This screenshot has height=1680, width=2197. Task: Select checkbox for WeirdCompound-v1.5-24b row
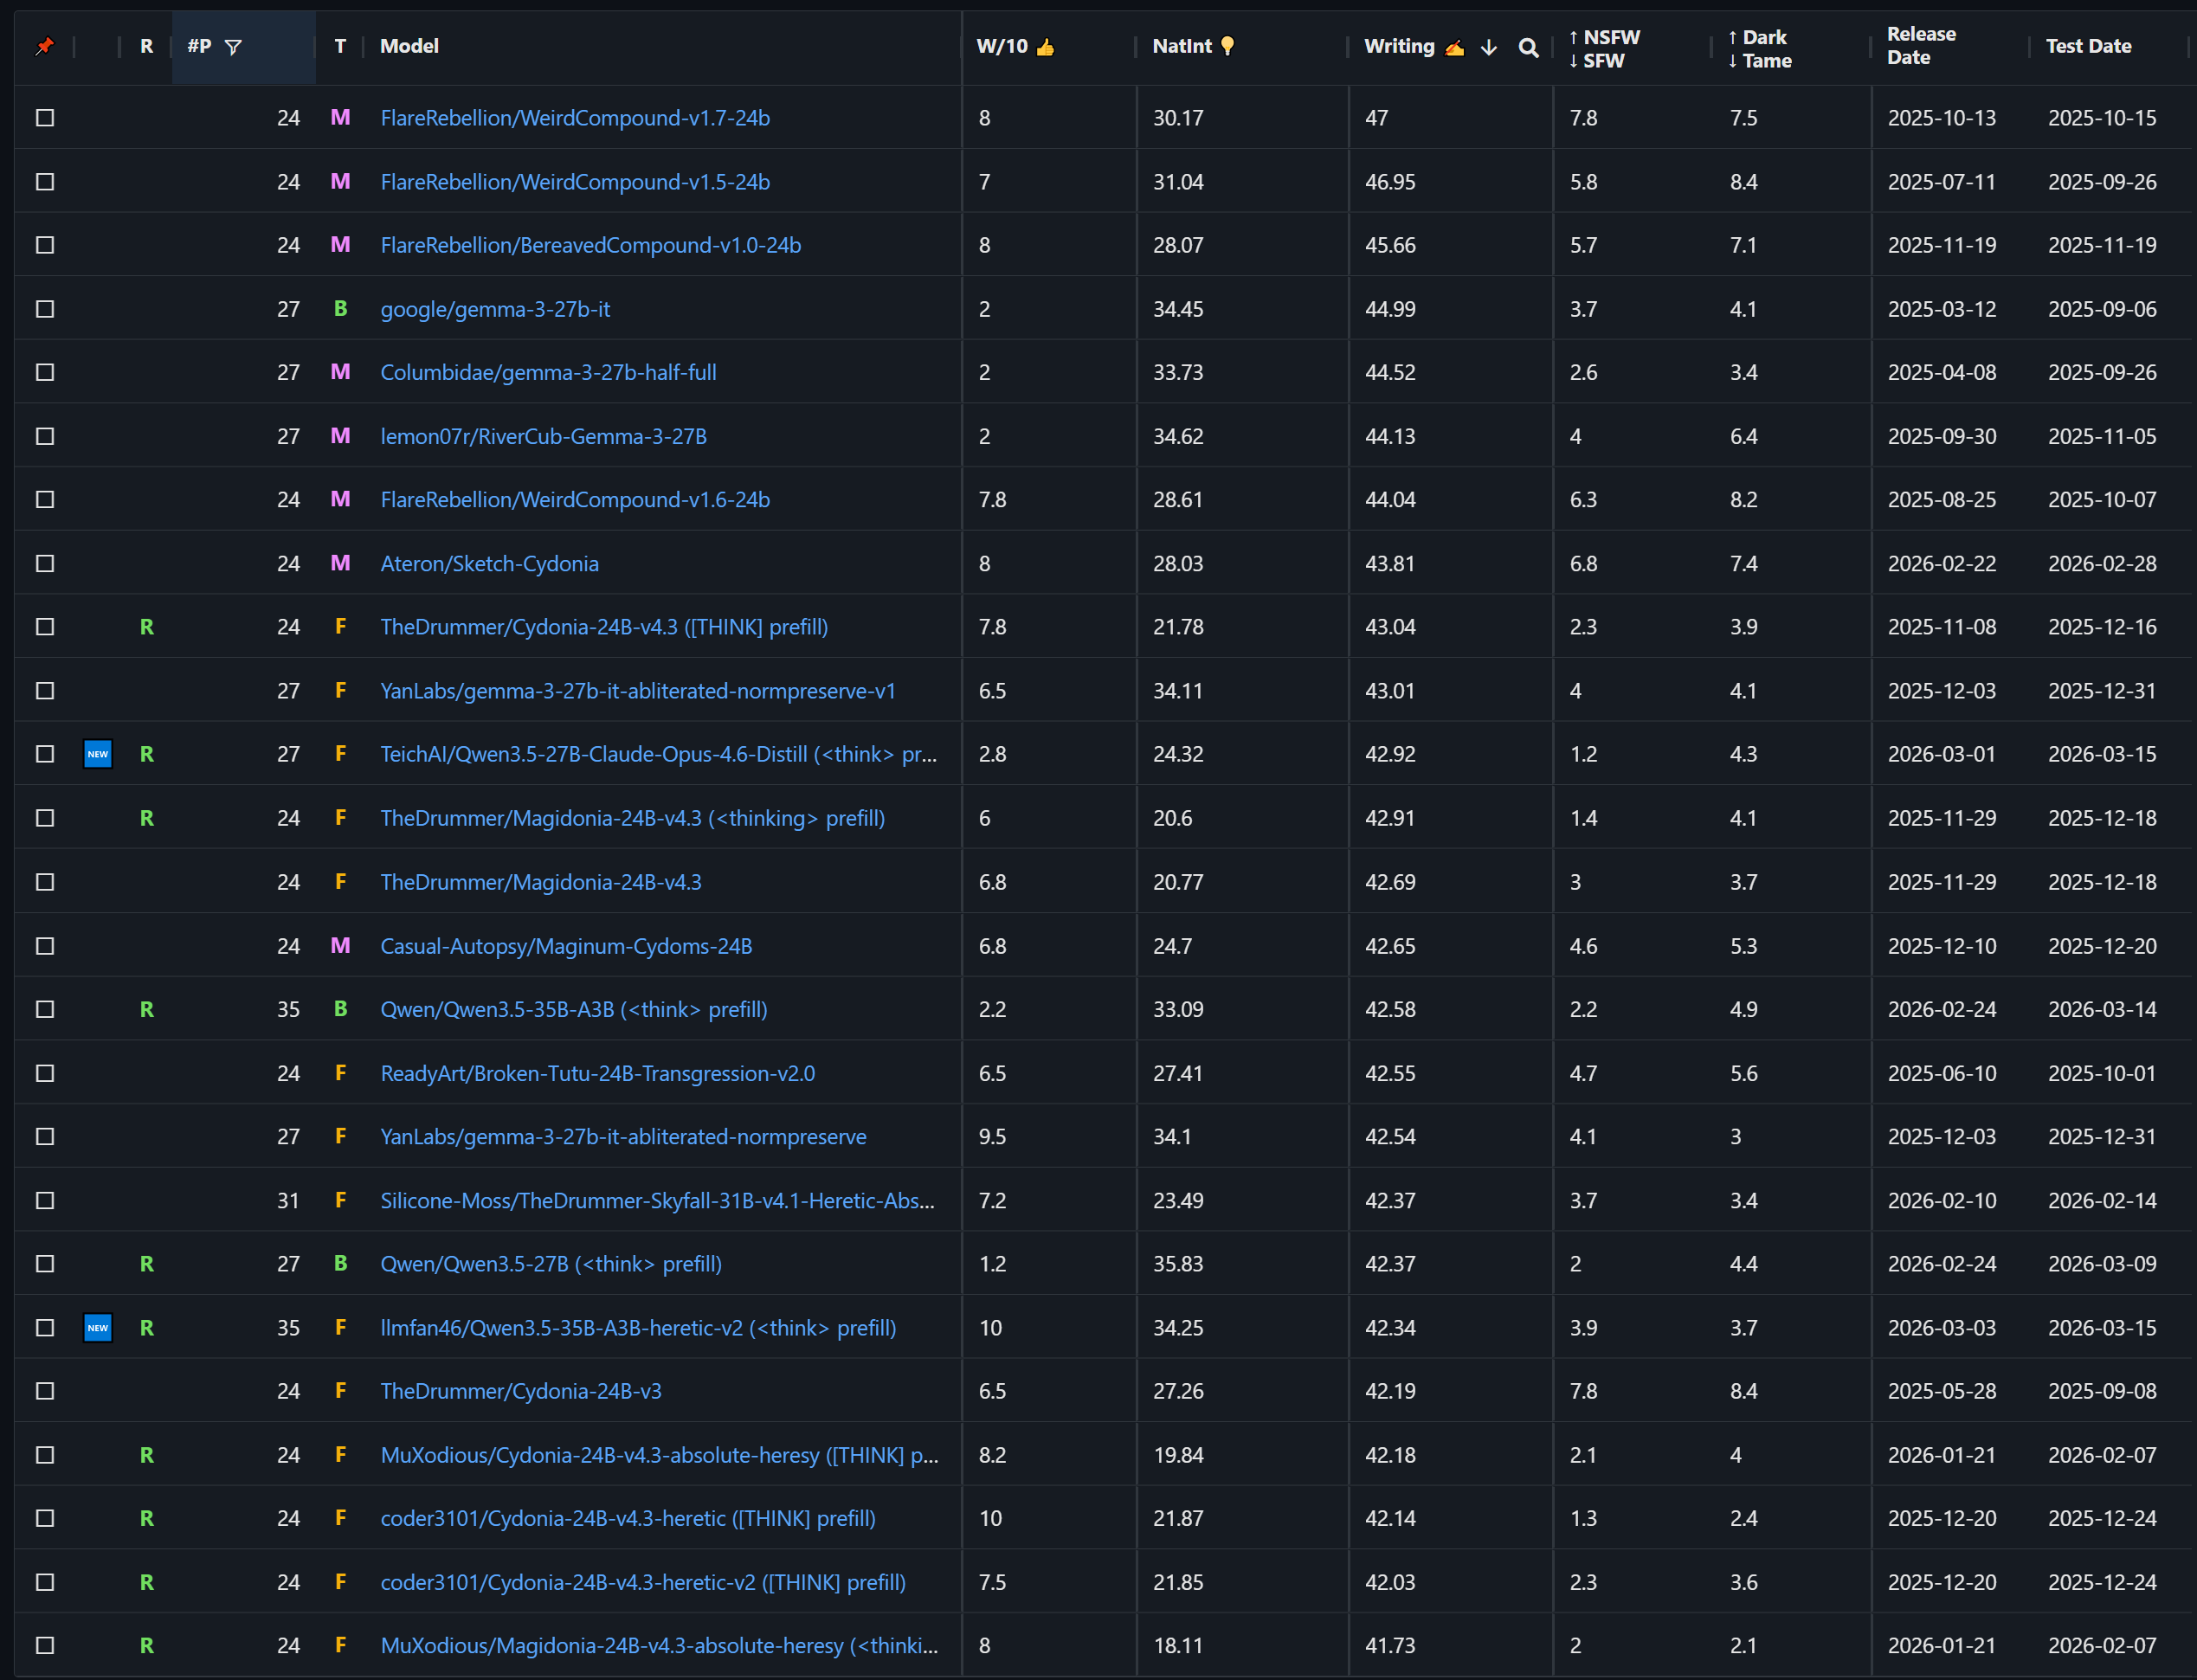[45, 182]
